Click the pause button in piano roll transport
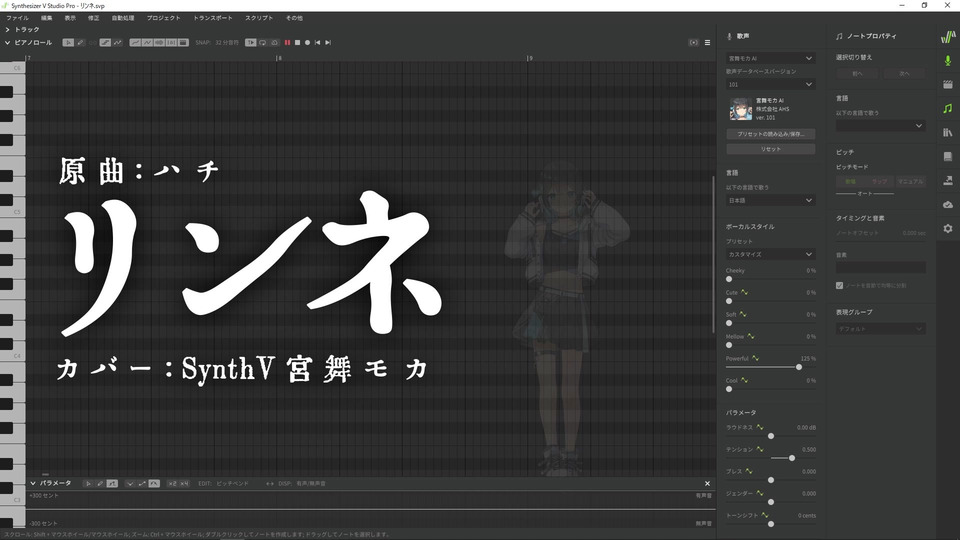 coord(287,43)
